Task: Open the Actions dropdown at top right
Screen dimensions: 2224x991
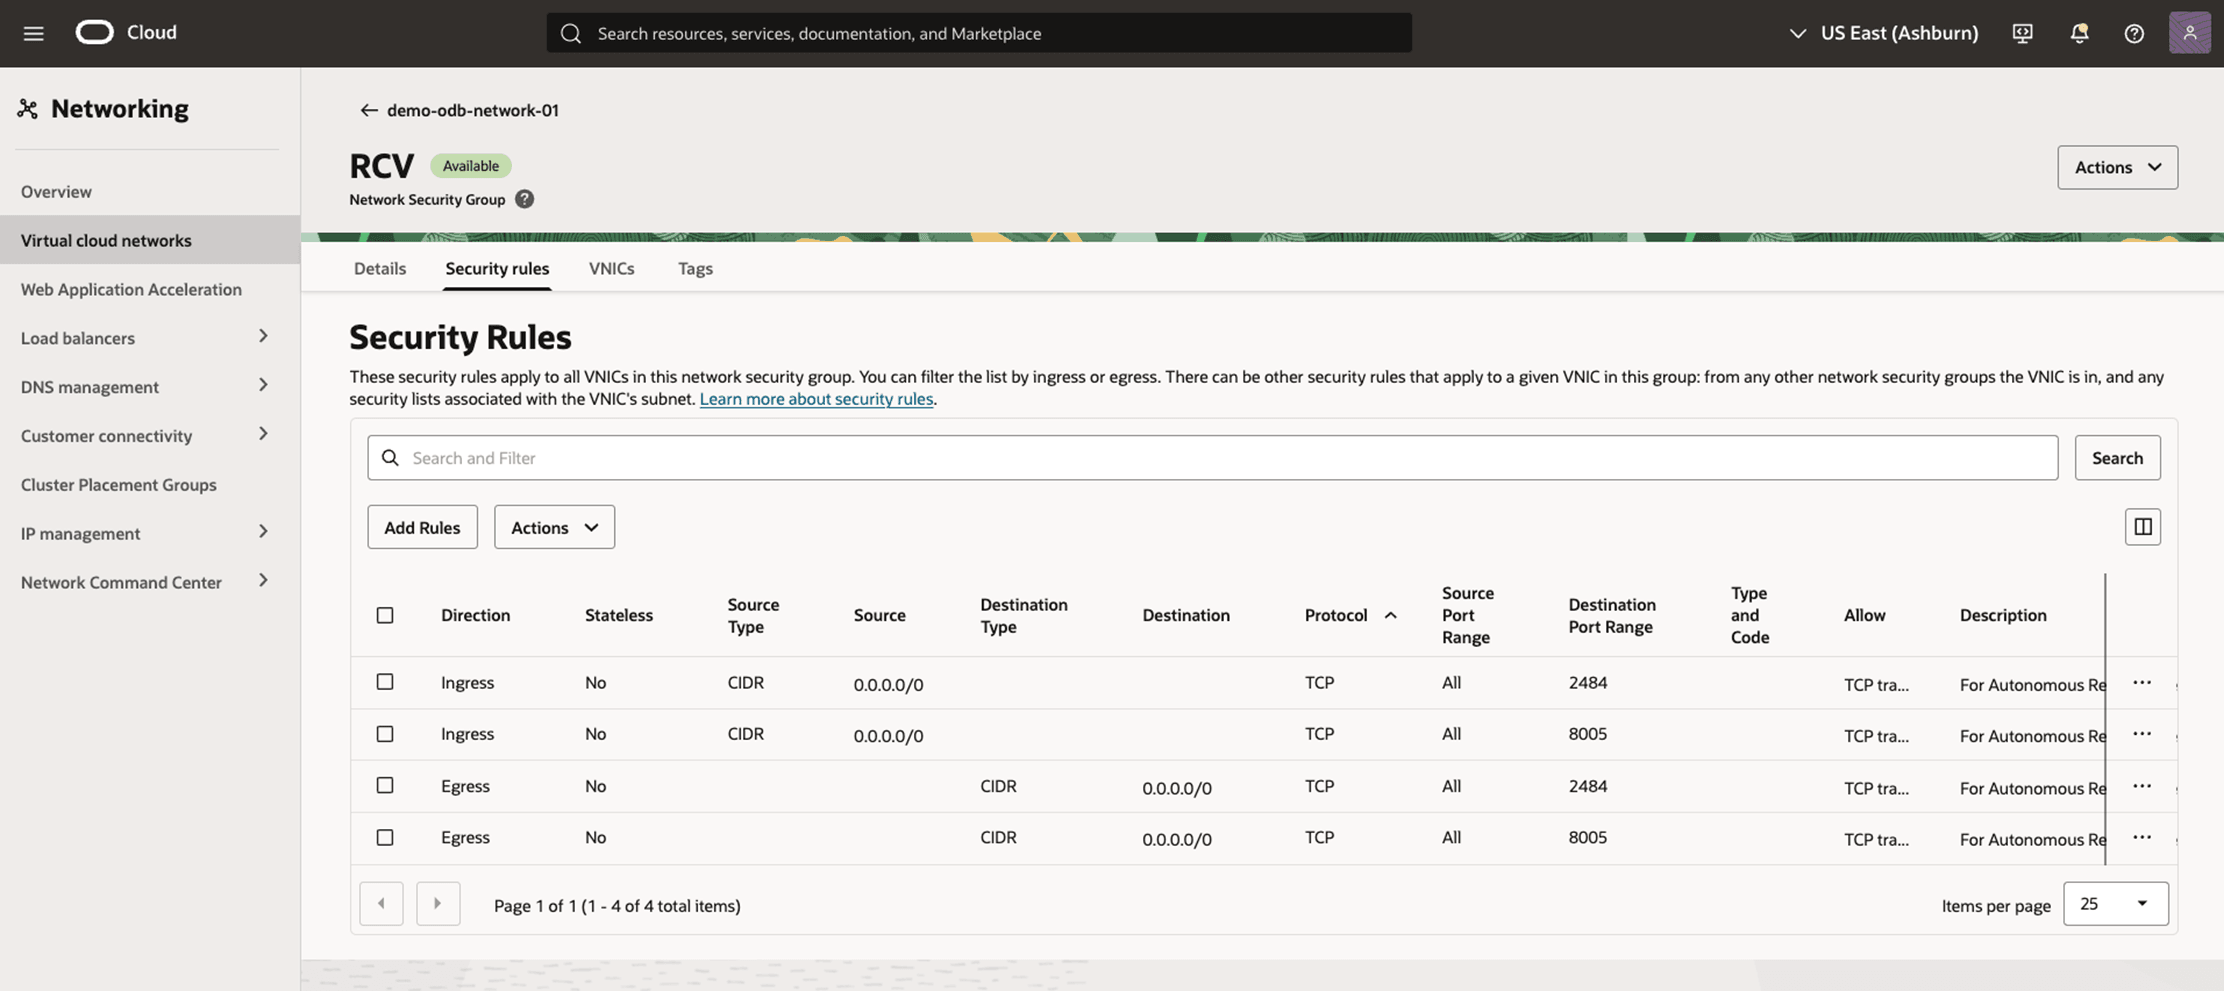Action: (2117, 167)
